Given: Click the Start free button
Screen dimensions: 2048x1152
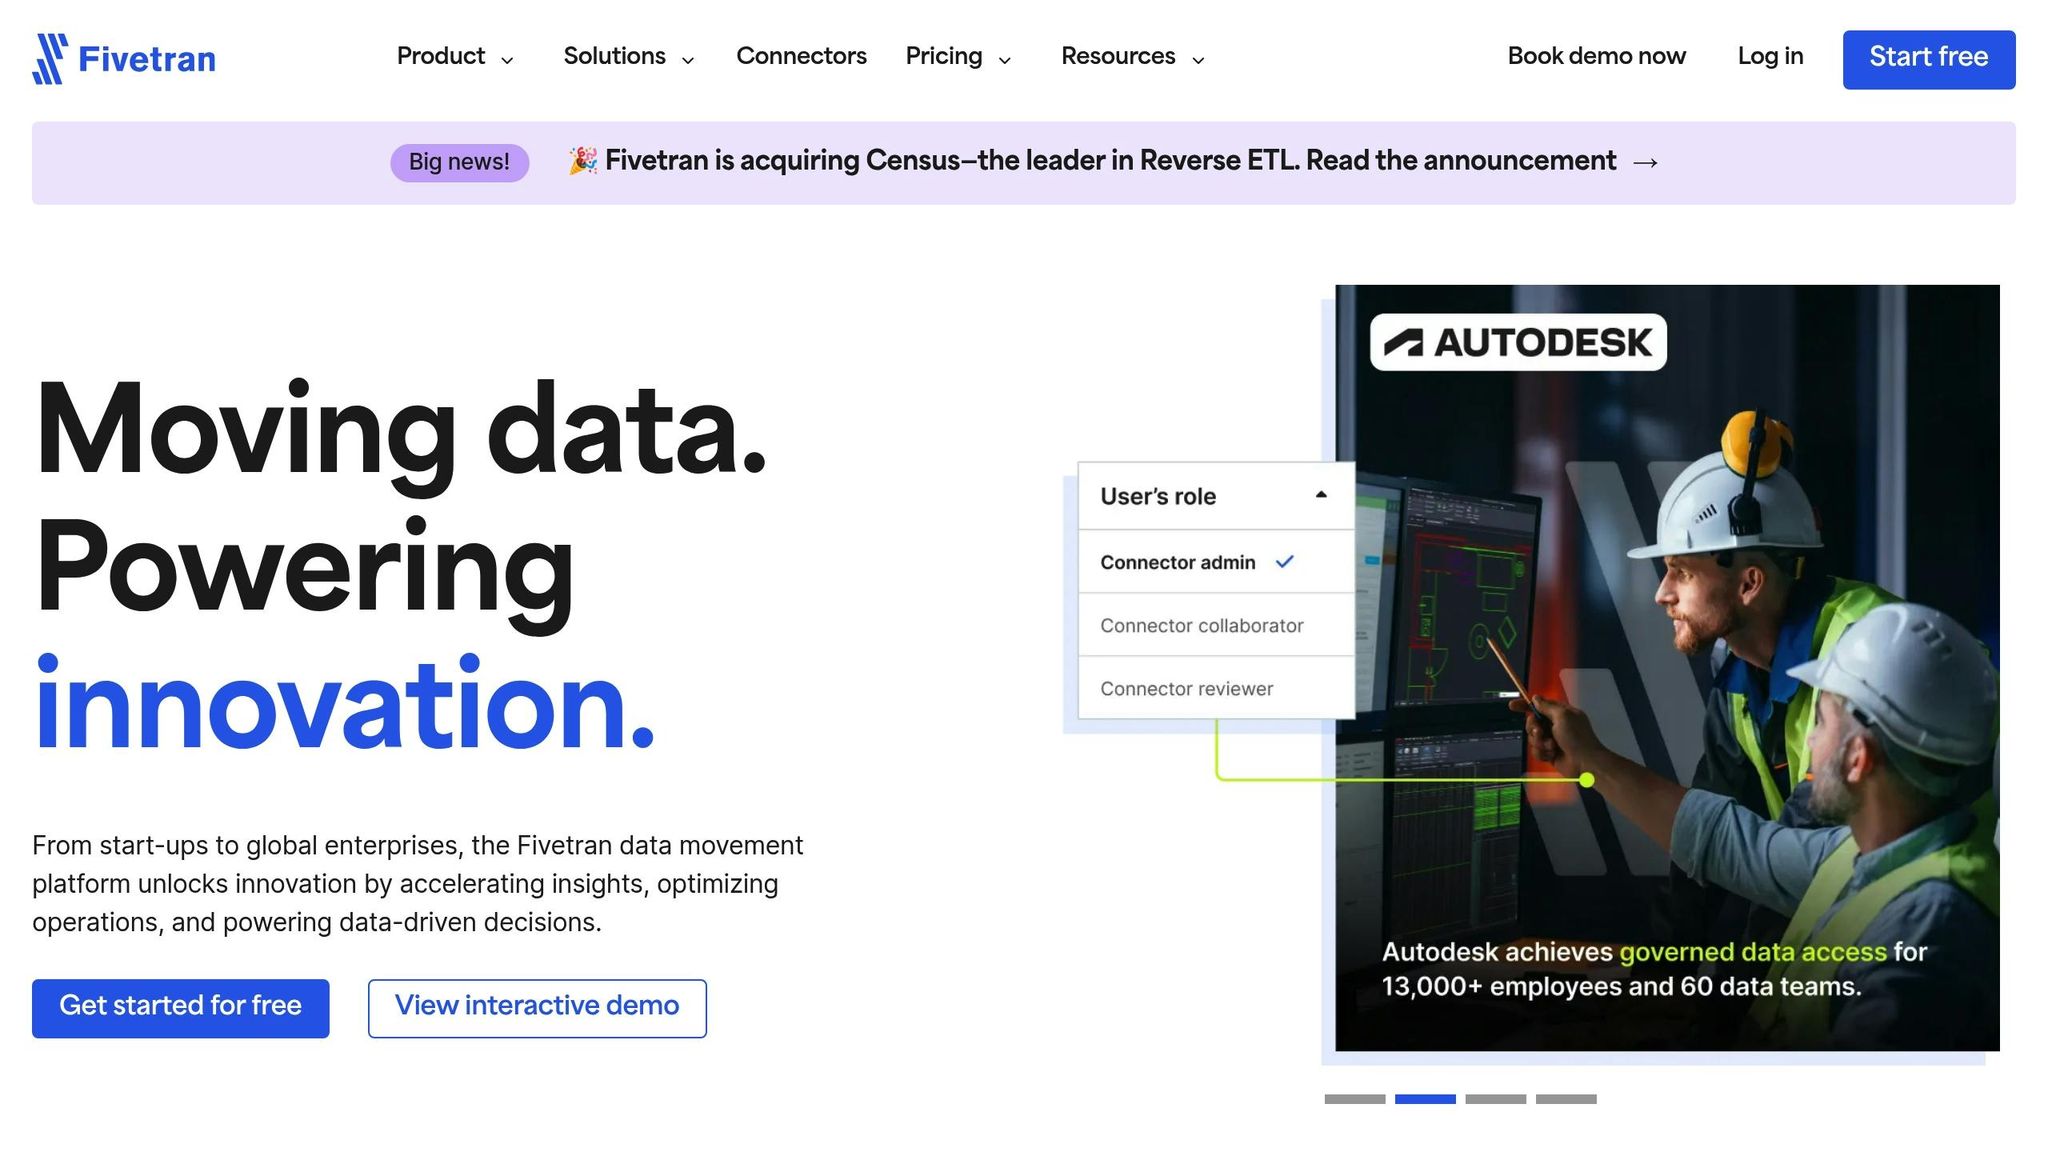Looking at the screenshot, I should tap(1928, 59).
